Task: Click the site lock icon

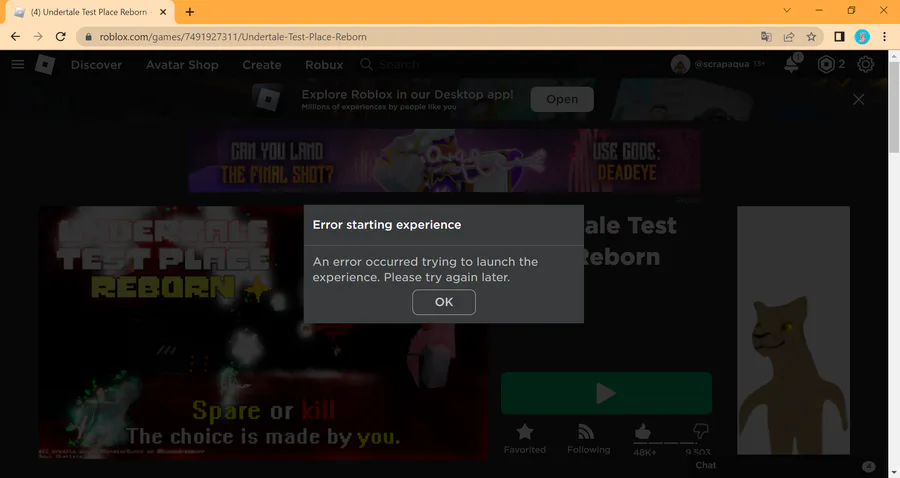Action: tap(88, 37)
